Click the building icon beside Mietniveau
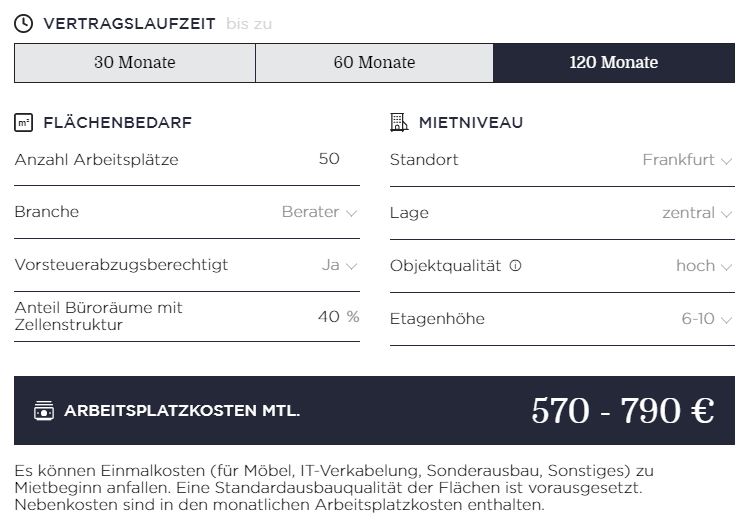 coord(399,123)
